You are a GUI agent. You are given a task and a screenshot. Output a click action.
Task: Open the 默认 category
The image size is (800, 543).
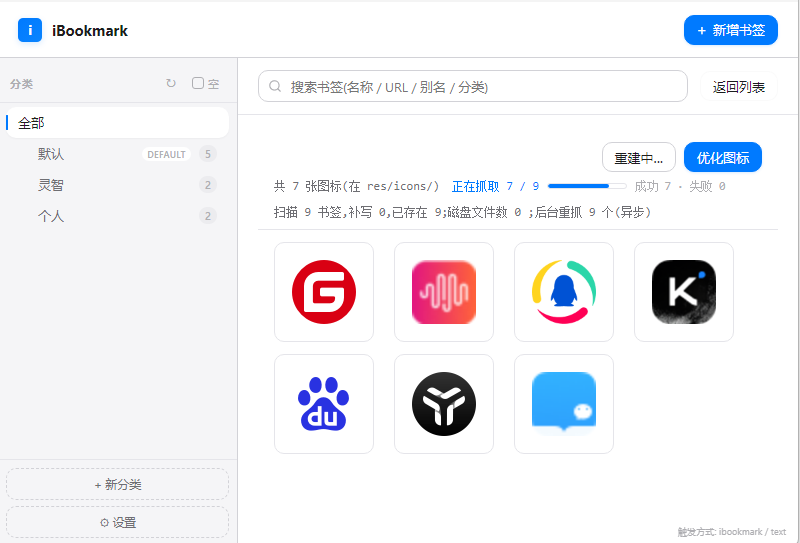coord(117,154)
